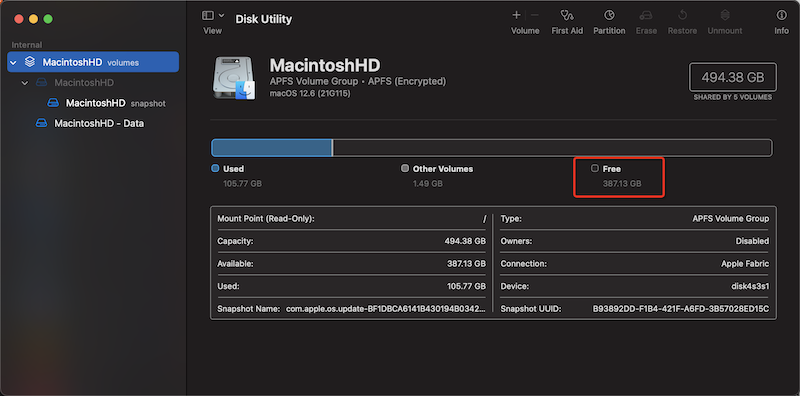Click the Erase toolbar icon

pyautogui.click(x=646, y=15)
